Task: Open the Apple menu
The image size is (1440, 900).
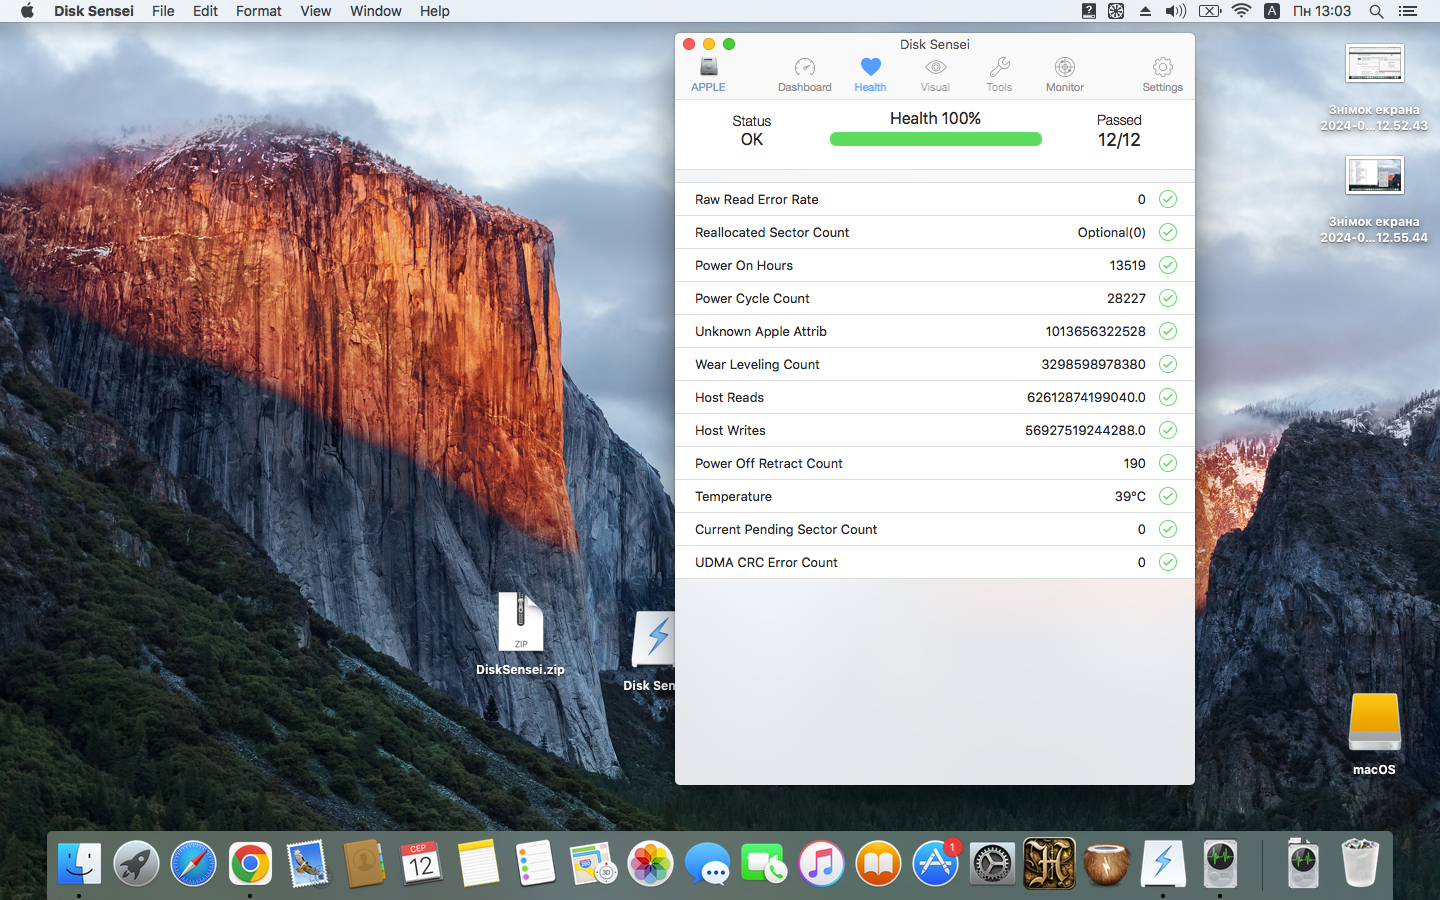Action: point(27,11)
